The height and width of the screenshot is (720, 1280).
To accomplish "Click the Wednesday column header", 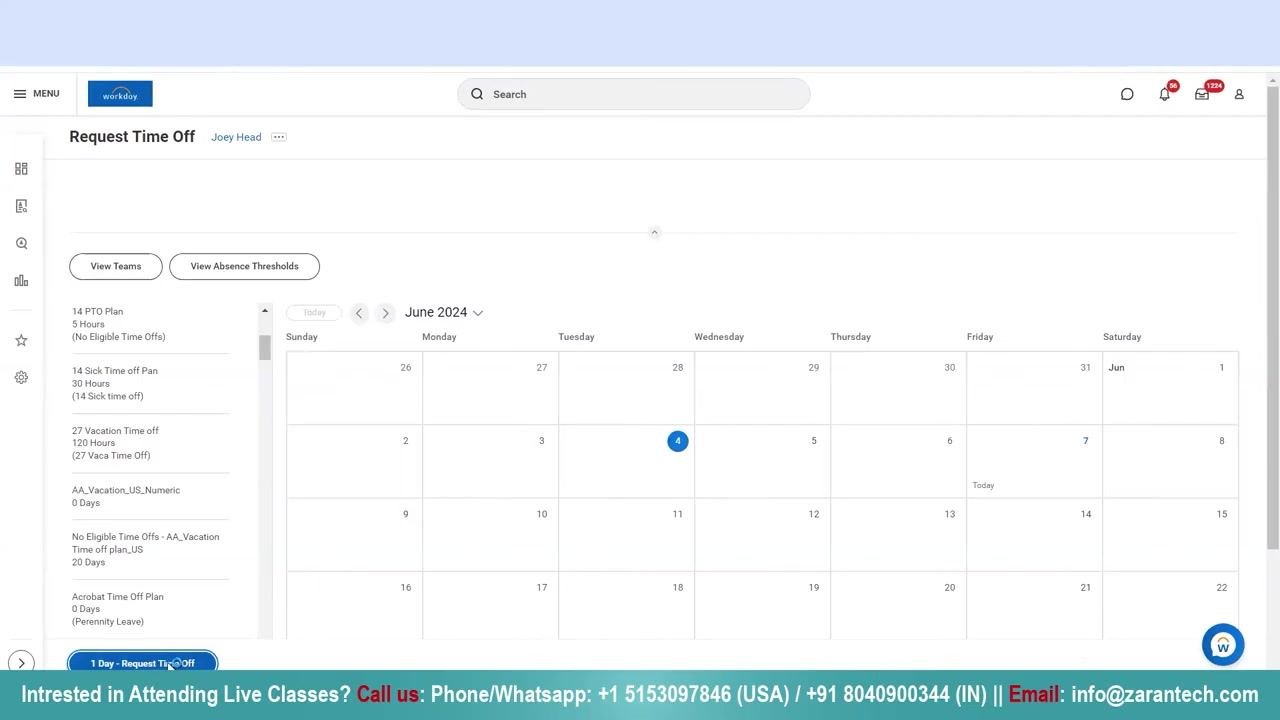I will tap(719, 337).
